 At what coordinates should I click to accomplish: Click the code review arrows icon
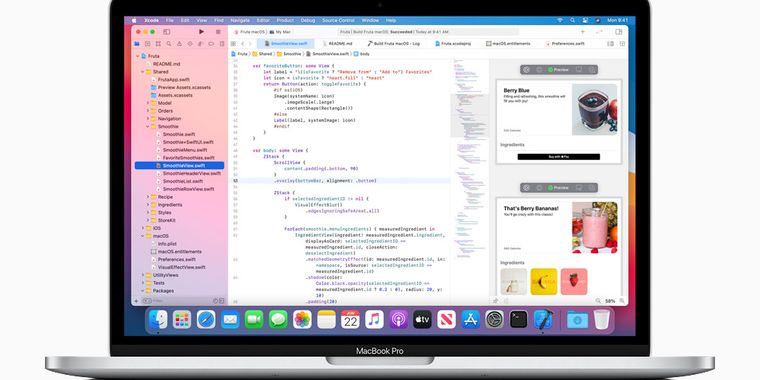600,32
